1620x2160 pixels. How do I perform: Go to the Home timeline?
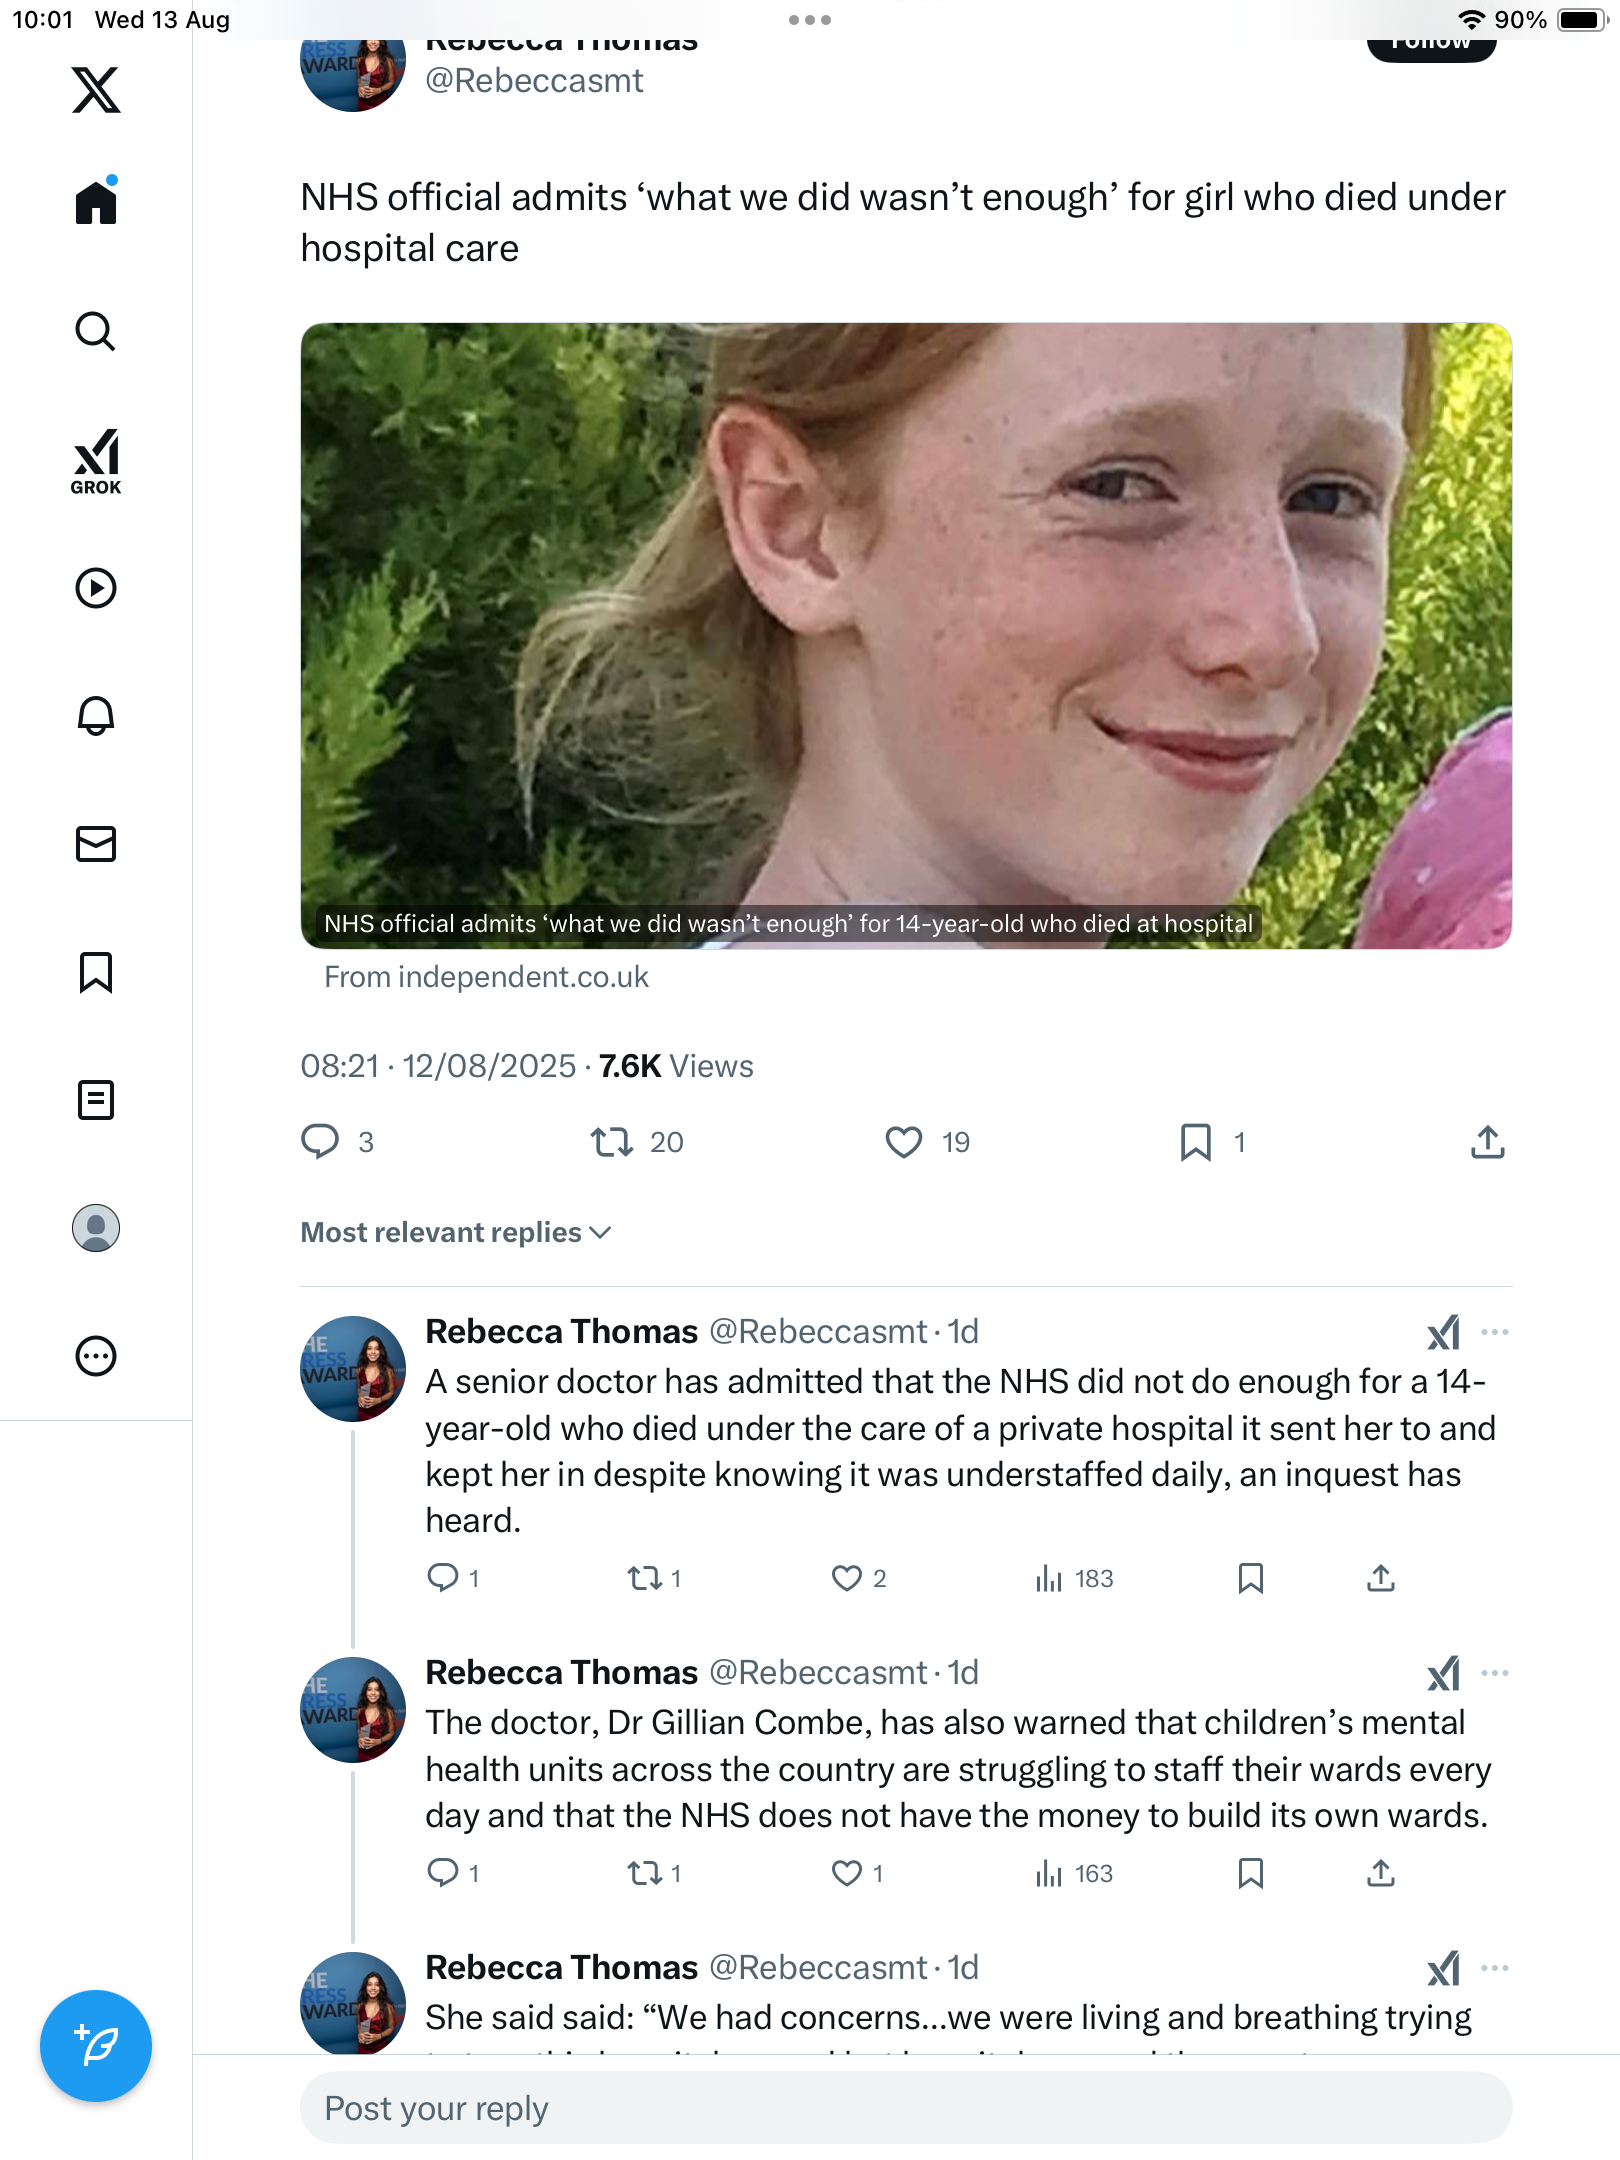[x=96, y=203]
